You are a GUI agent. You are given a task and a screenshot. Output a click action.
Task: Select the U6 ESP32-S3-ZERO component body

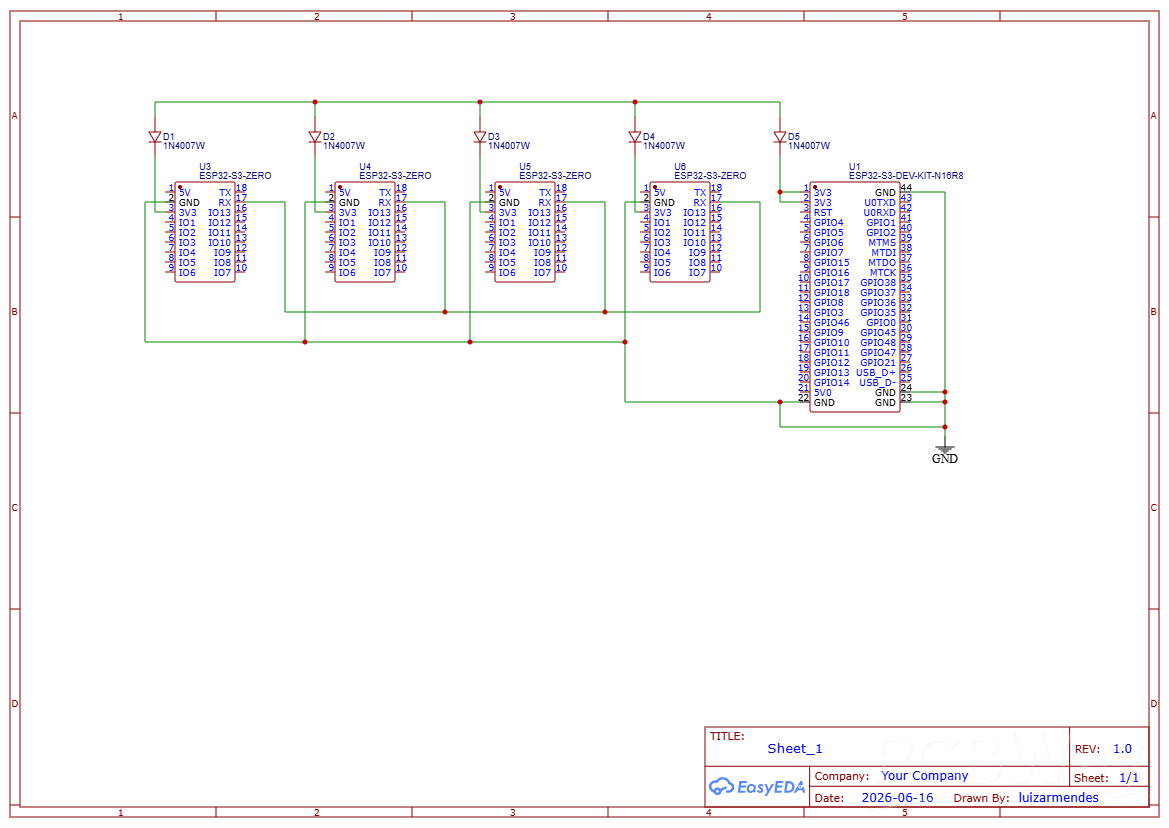coord(680,232)
